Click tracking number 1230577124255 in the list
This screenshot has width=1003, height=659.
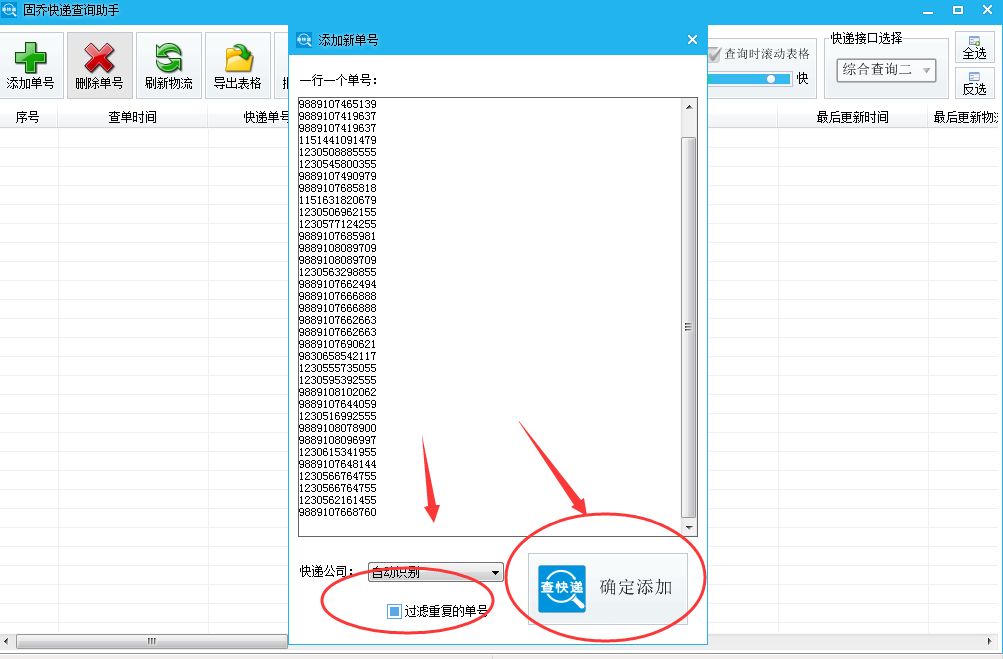pos(338,224)
